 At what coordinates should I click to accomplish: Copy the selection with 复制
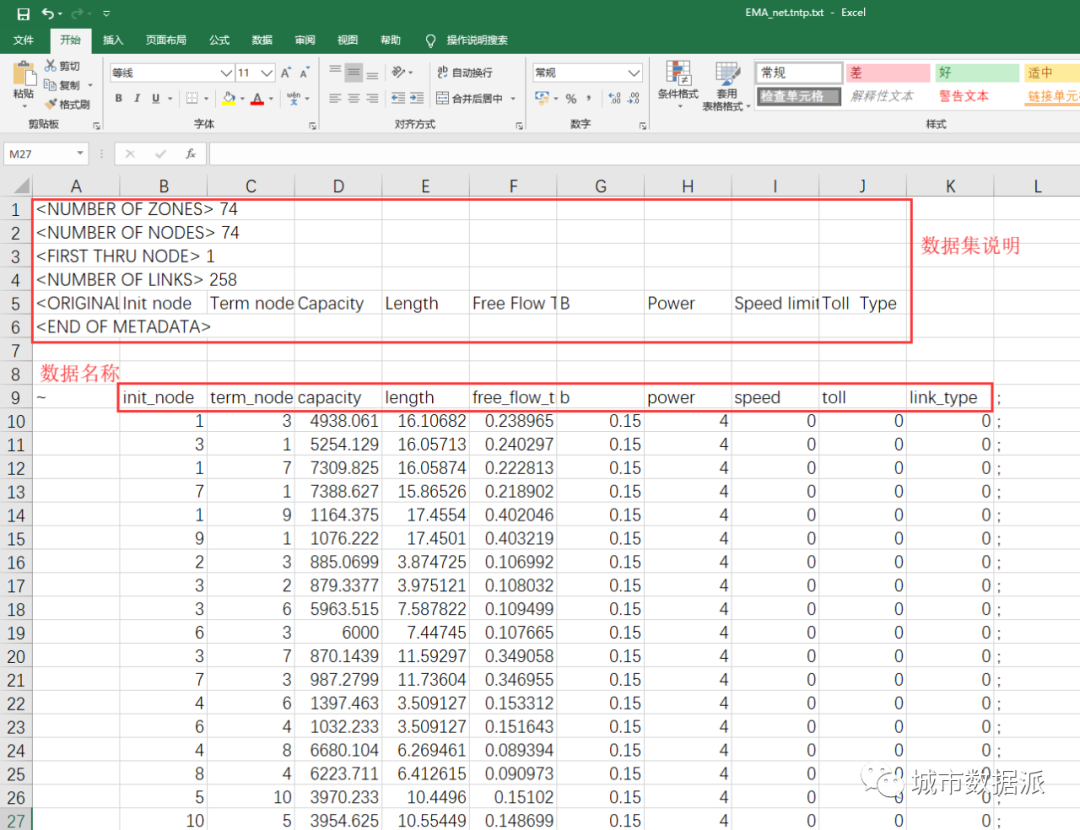pyautogui.click(x=63, y=85)
